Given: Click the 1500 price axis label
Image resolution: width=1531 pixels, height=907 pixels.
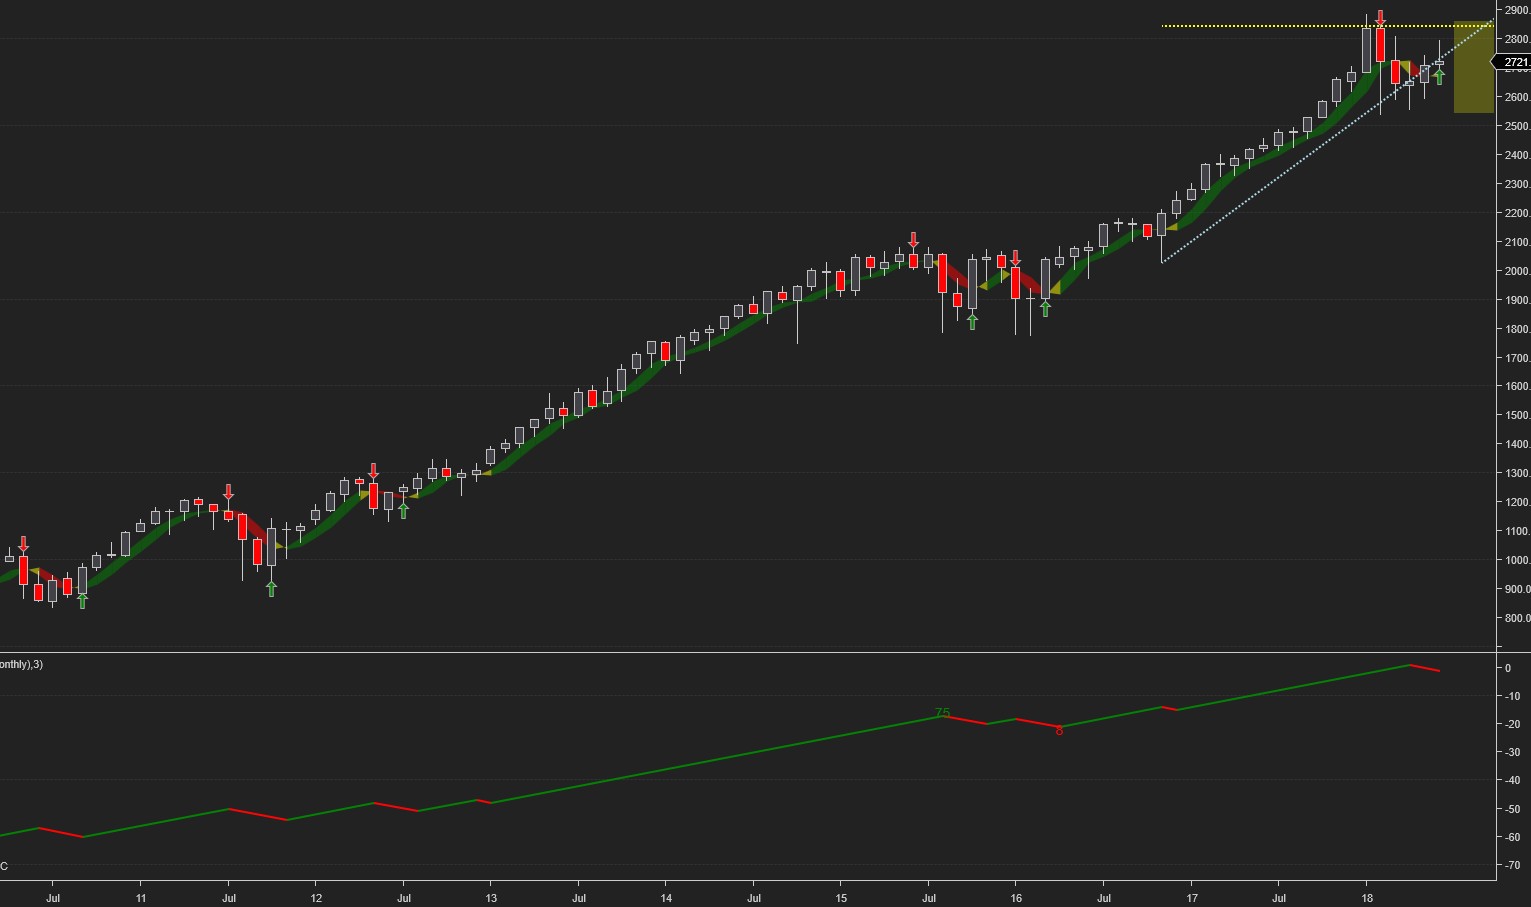Looking at the screenshot, I should (x=1516, y=415).
